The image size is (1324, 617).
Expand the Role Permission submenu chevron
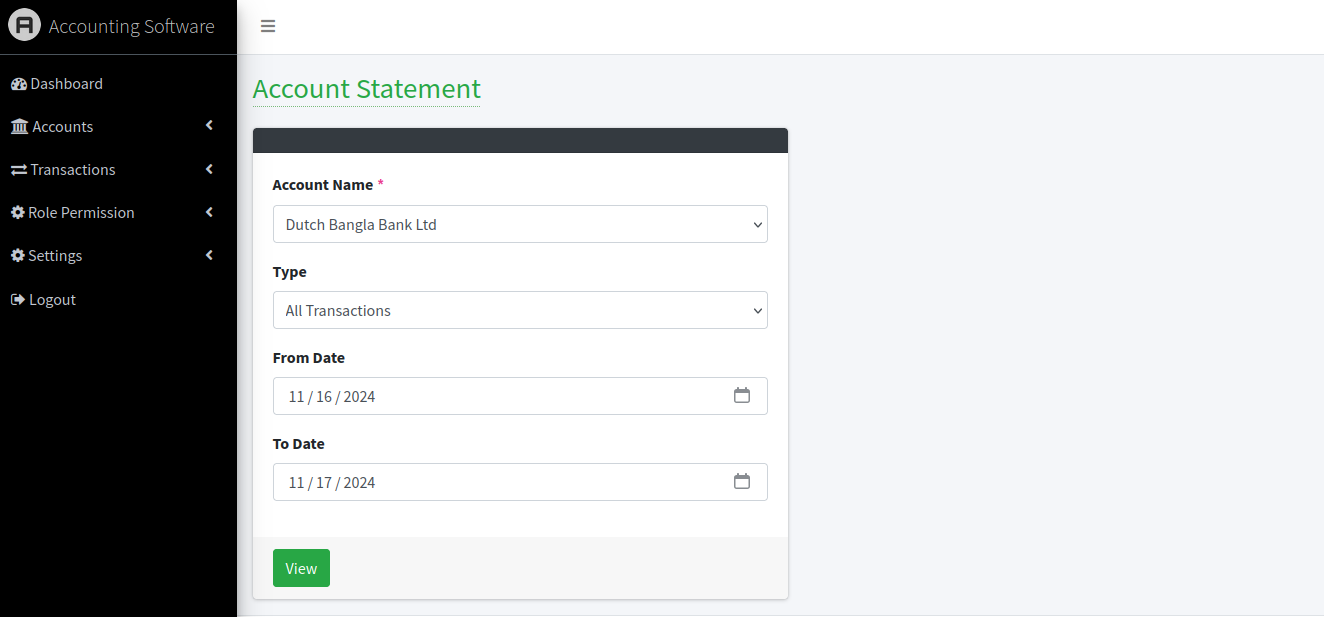pos(209,212)
